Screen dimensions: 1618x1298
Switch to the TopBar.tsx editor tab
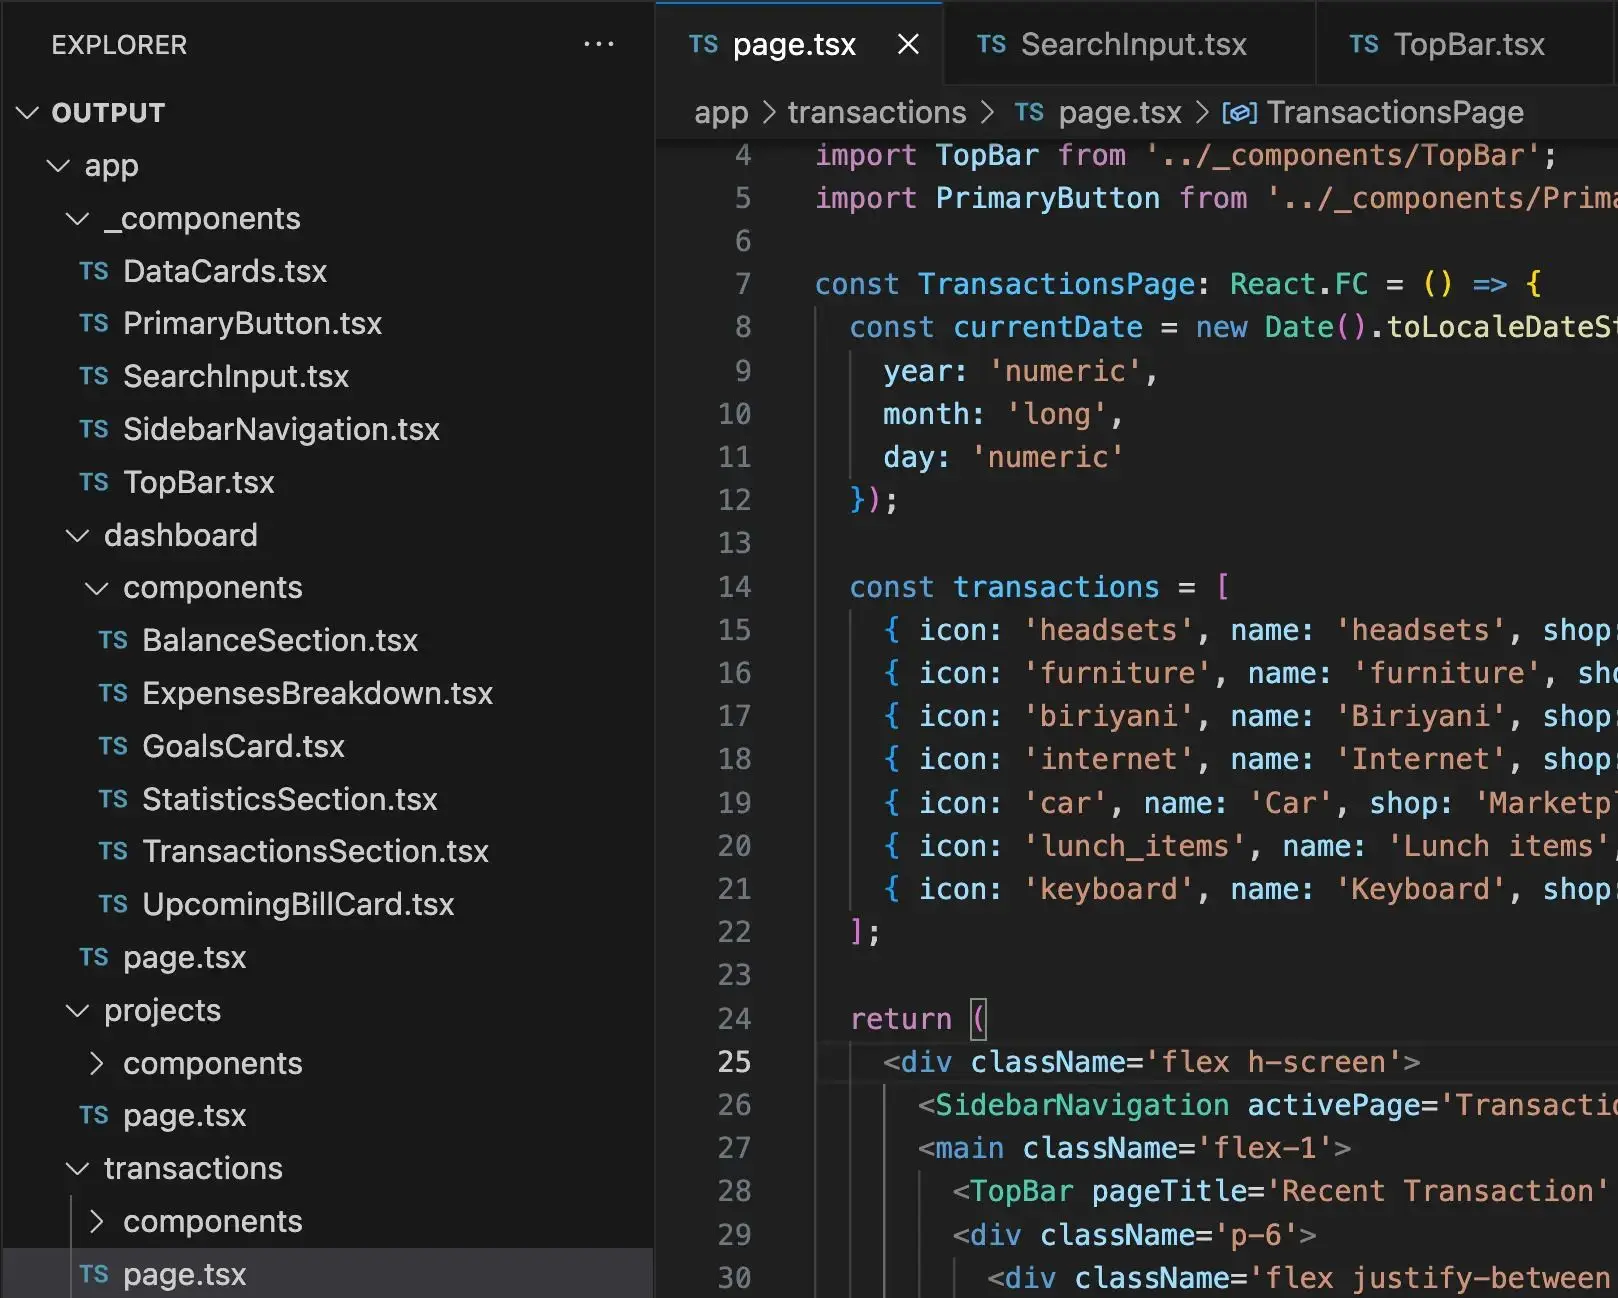(1468, 44)
